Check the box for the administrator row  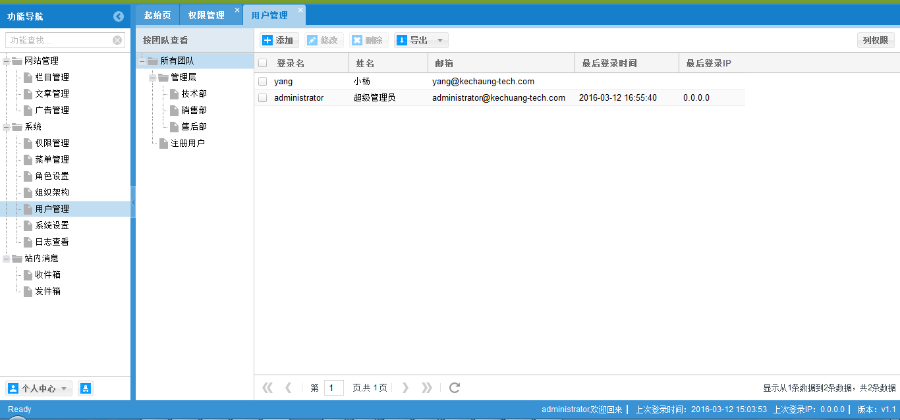[x=262, y=98]
